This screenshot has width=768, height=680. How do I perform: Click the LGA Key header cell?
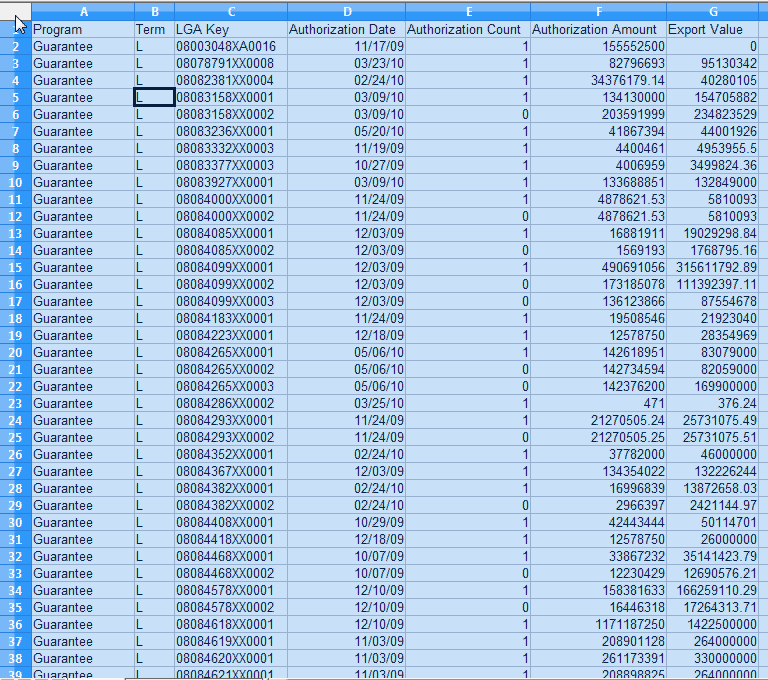231,29
